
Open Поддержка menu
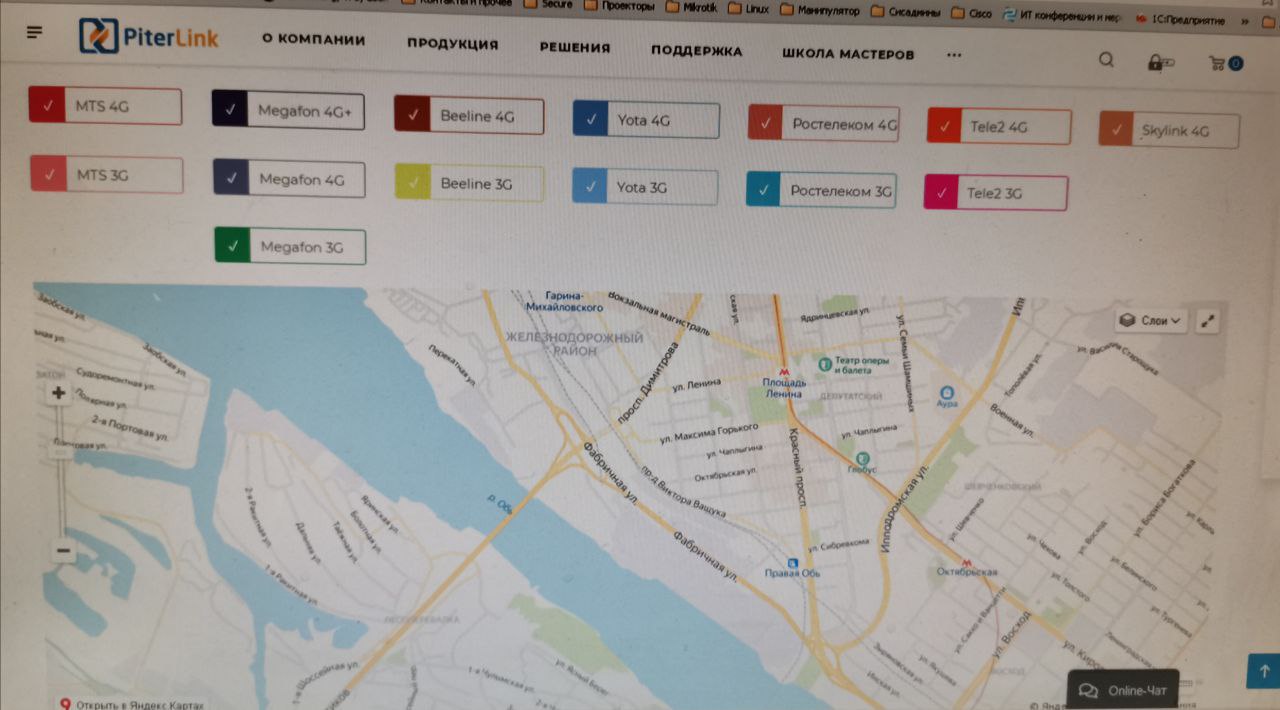coord(696,50)
